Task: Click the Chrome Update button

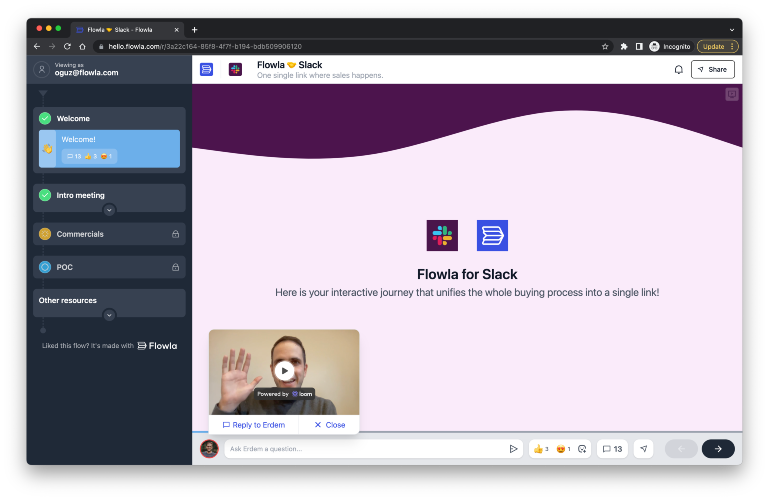Action: (x=718, y=47)
